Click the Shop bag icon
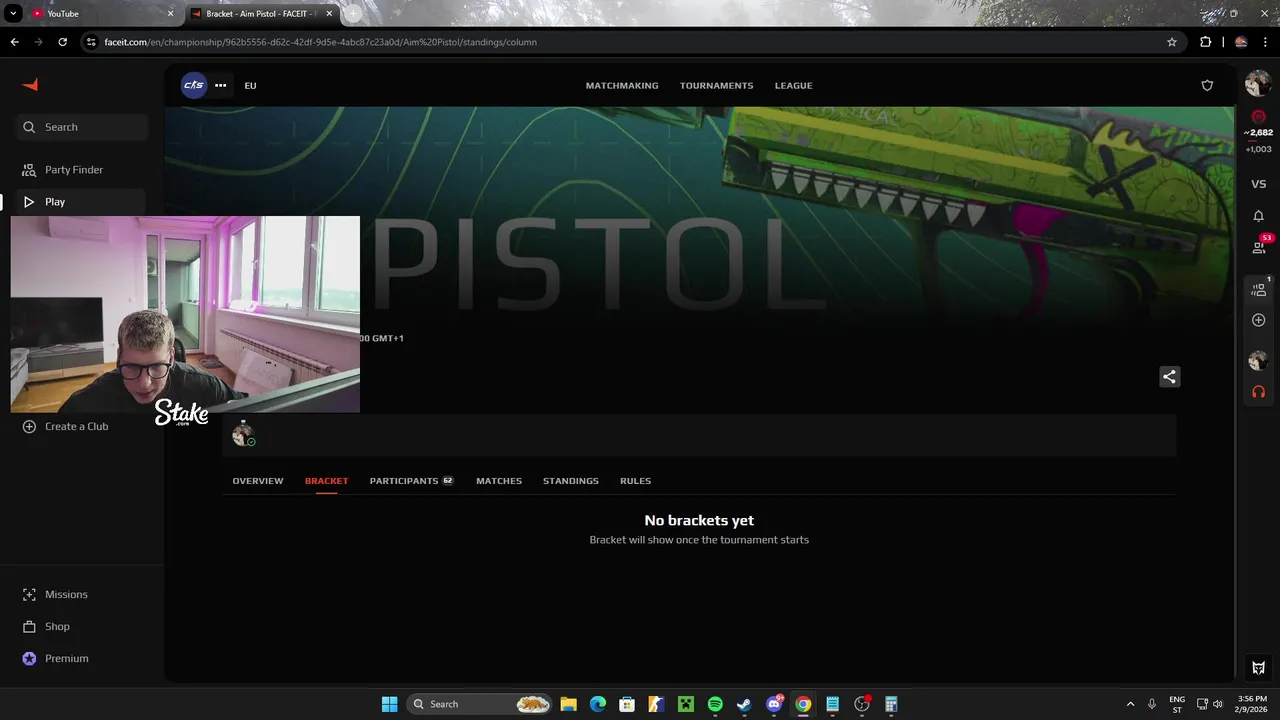 click(x=29, y=626)
